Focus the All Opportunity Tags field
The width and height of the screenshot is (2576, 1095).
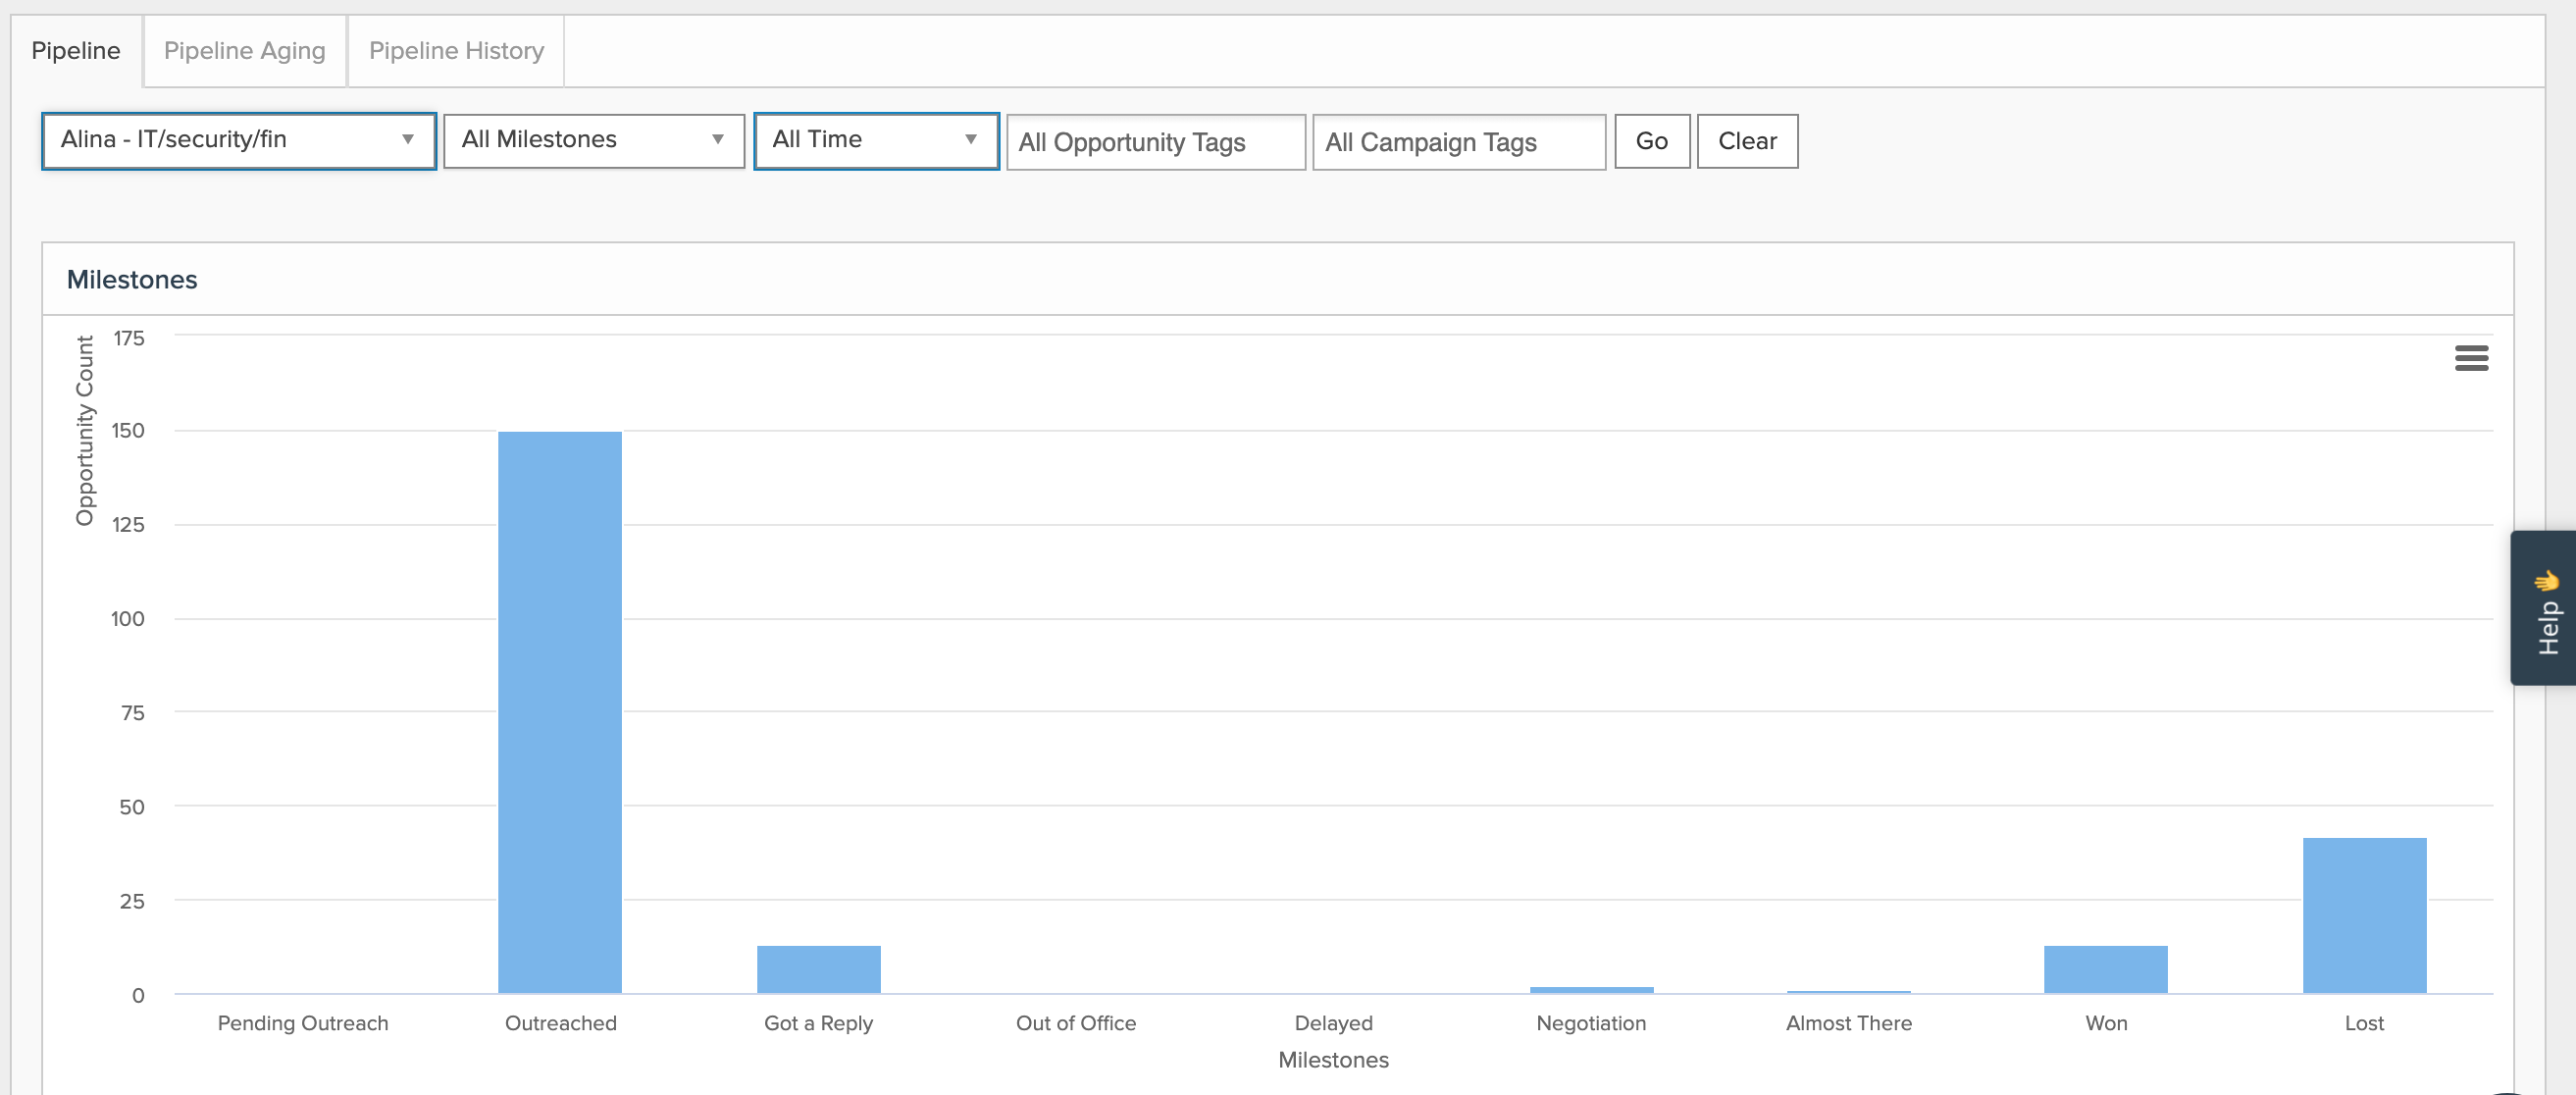click(1156, 142)
